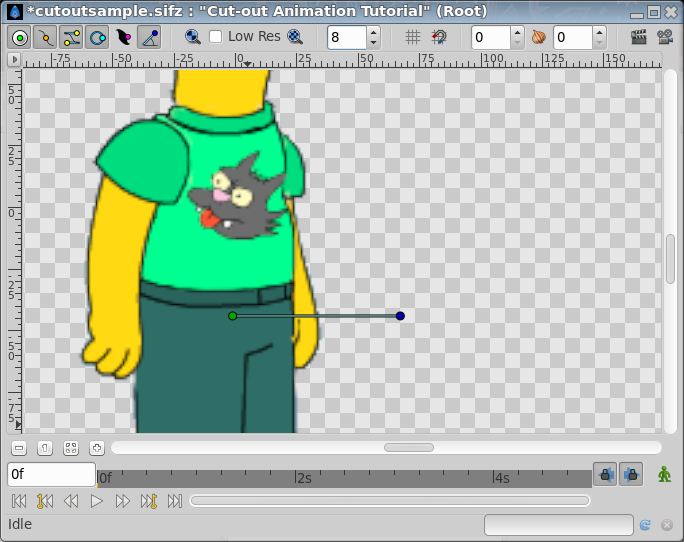Play the animation
This screenshot has width=684, height=542.
[97, 501]
